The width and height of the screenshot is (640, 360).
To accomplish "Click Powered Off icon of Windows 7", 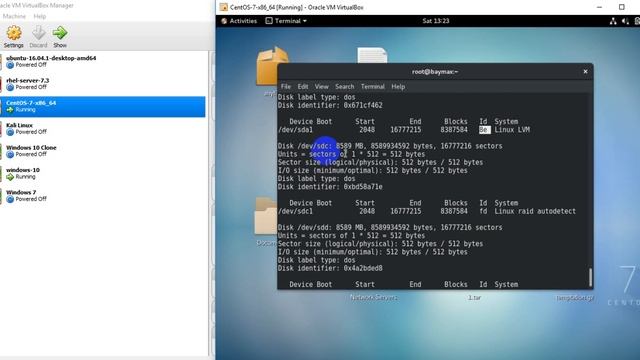I will pyautogui.click(x=10, y=199).
